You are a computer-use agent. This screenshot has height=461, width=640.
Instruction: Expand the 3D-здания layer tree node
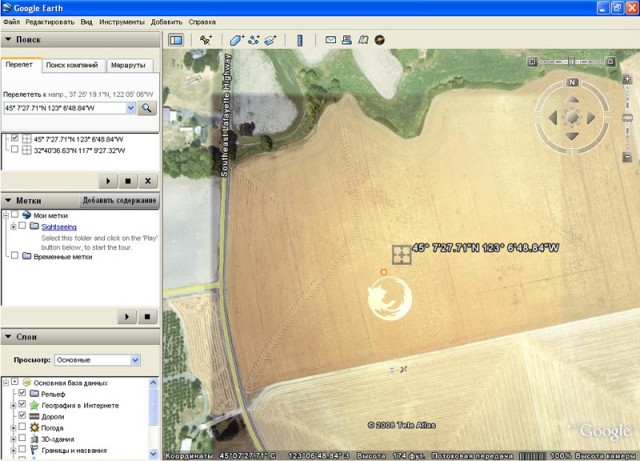pos(13,439)
